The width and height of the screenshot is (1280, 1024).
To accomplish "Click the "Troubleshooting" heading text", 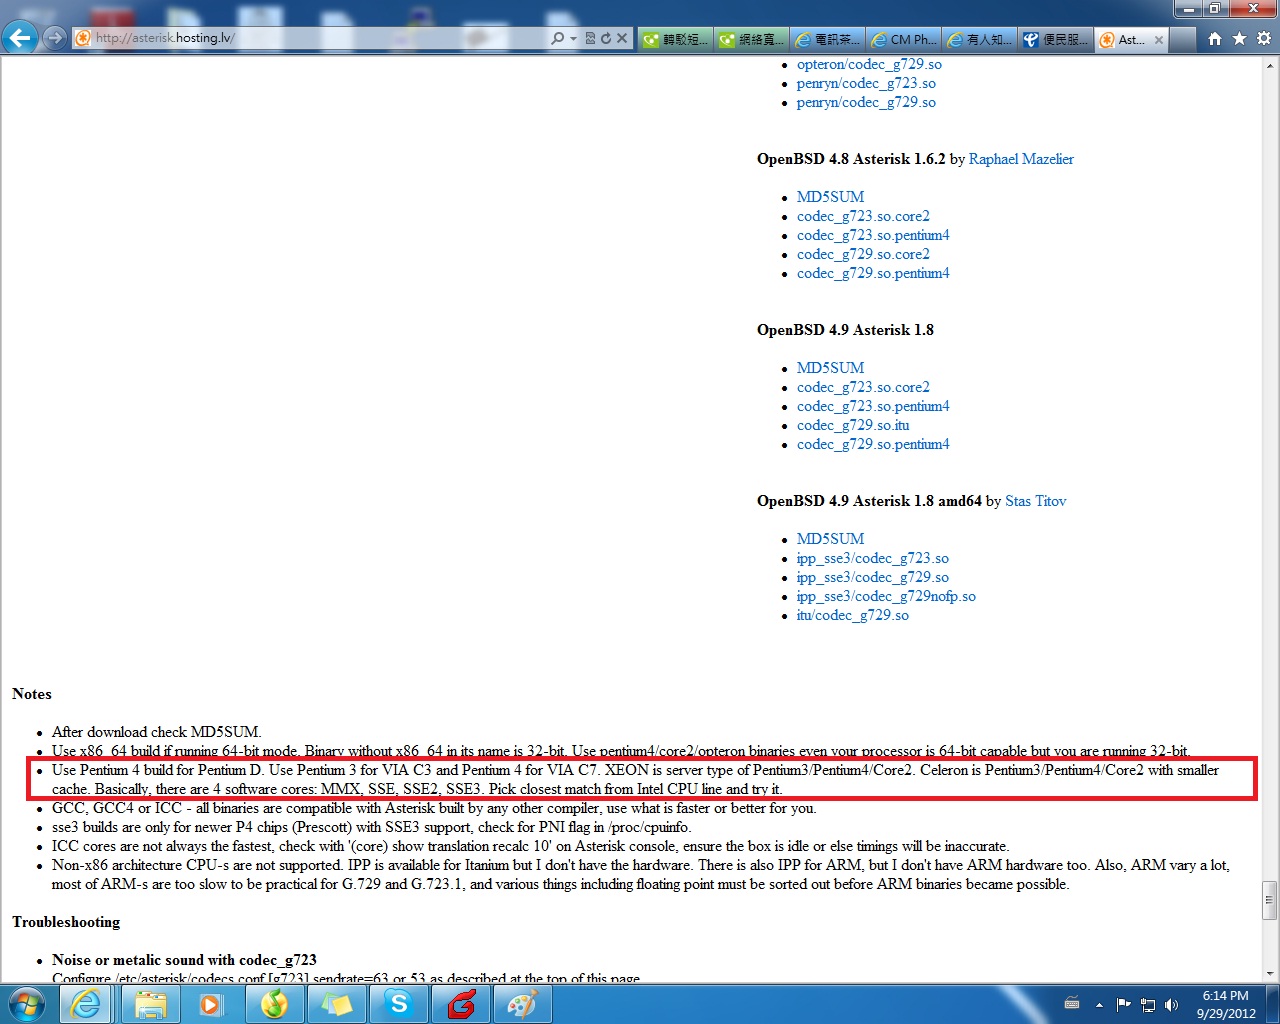I will (x=66, y=922).
